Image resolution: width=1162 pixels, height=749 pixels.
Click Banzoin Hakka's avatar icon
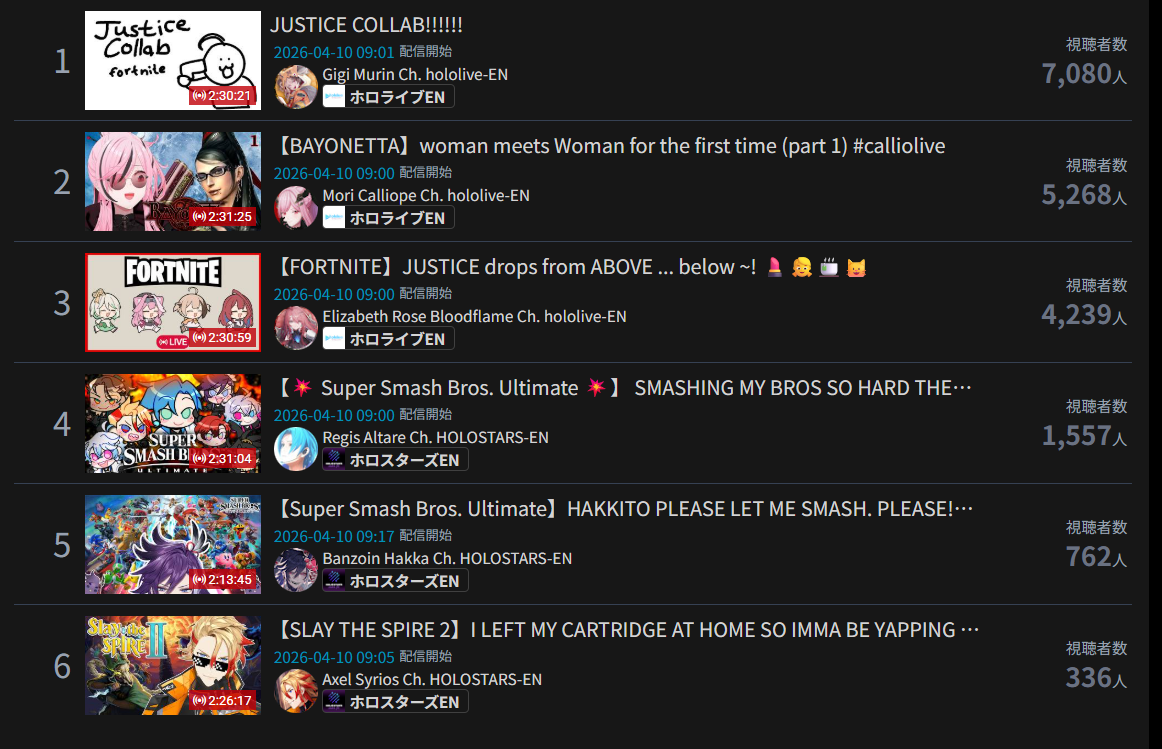coord(296,570)
